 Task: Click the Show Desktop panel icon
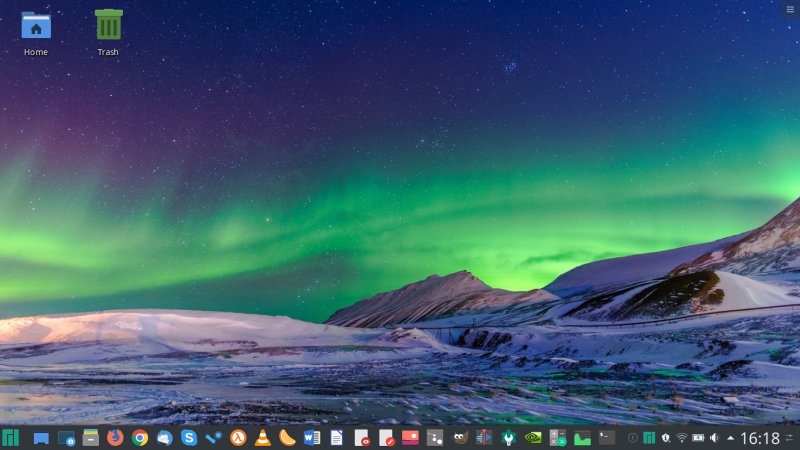pos(41,438)
